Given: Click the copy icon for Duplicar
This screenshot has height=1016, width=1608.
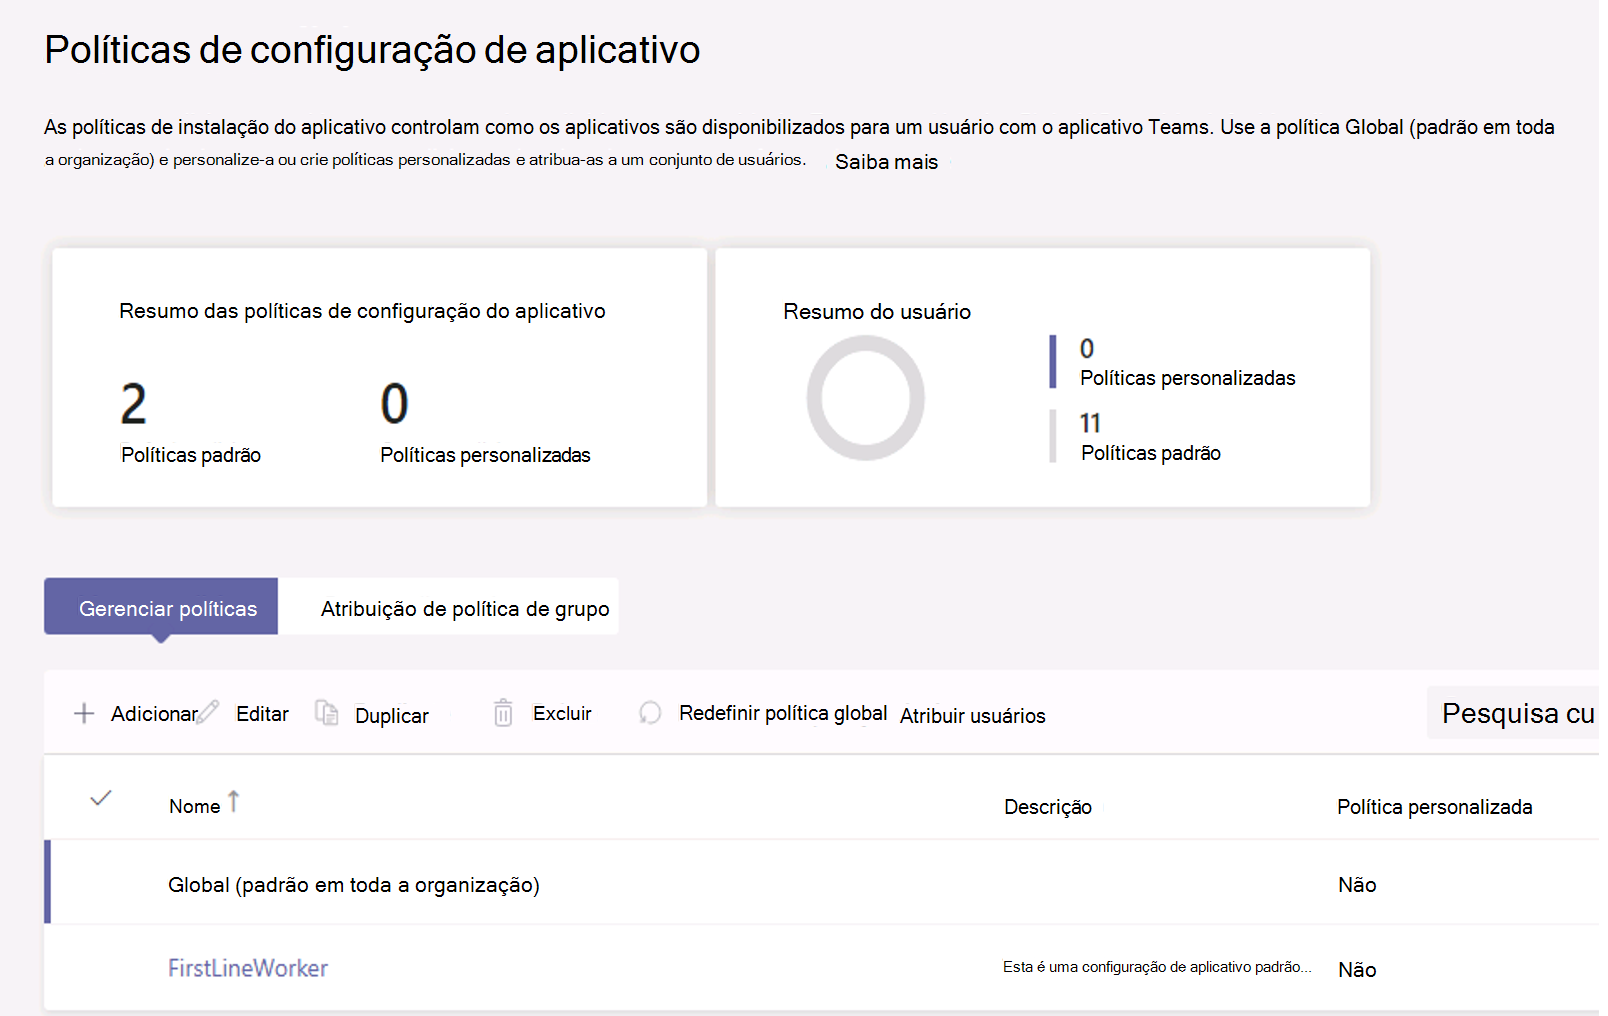Looking at the screenshot, I should (x=327, y=712).
